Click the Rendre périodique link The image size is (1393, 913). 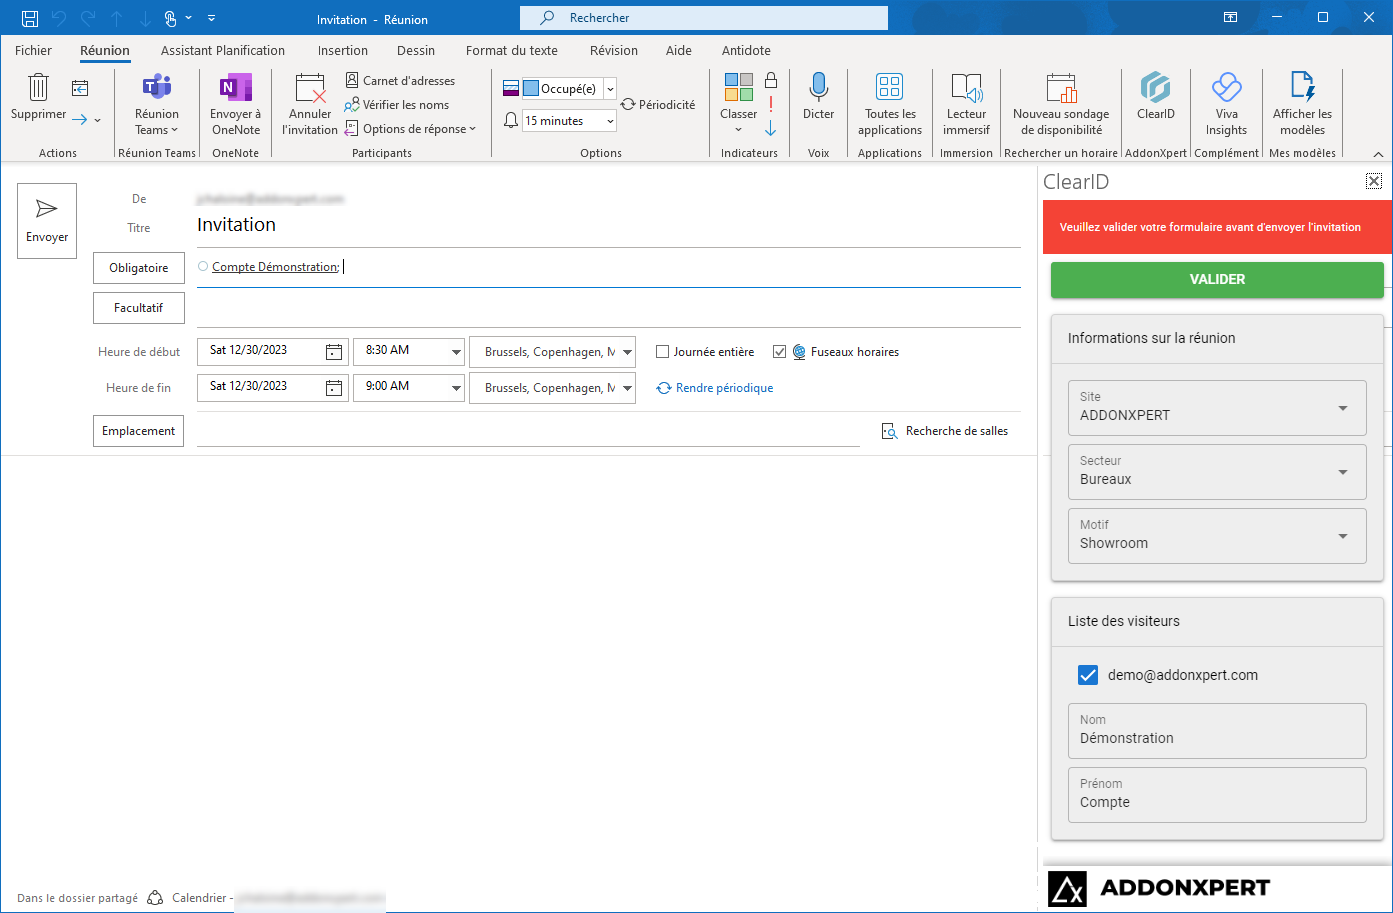[724, 388]
